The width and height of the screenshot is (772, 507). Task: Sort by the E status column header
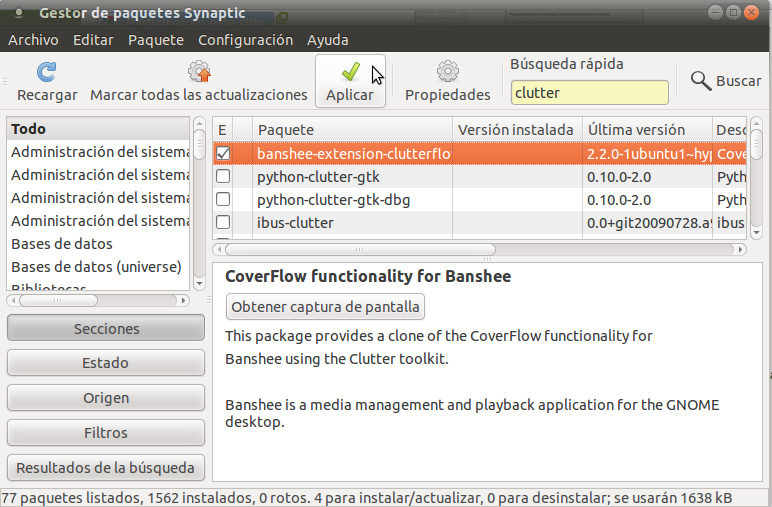(x=223, y=129)
